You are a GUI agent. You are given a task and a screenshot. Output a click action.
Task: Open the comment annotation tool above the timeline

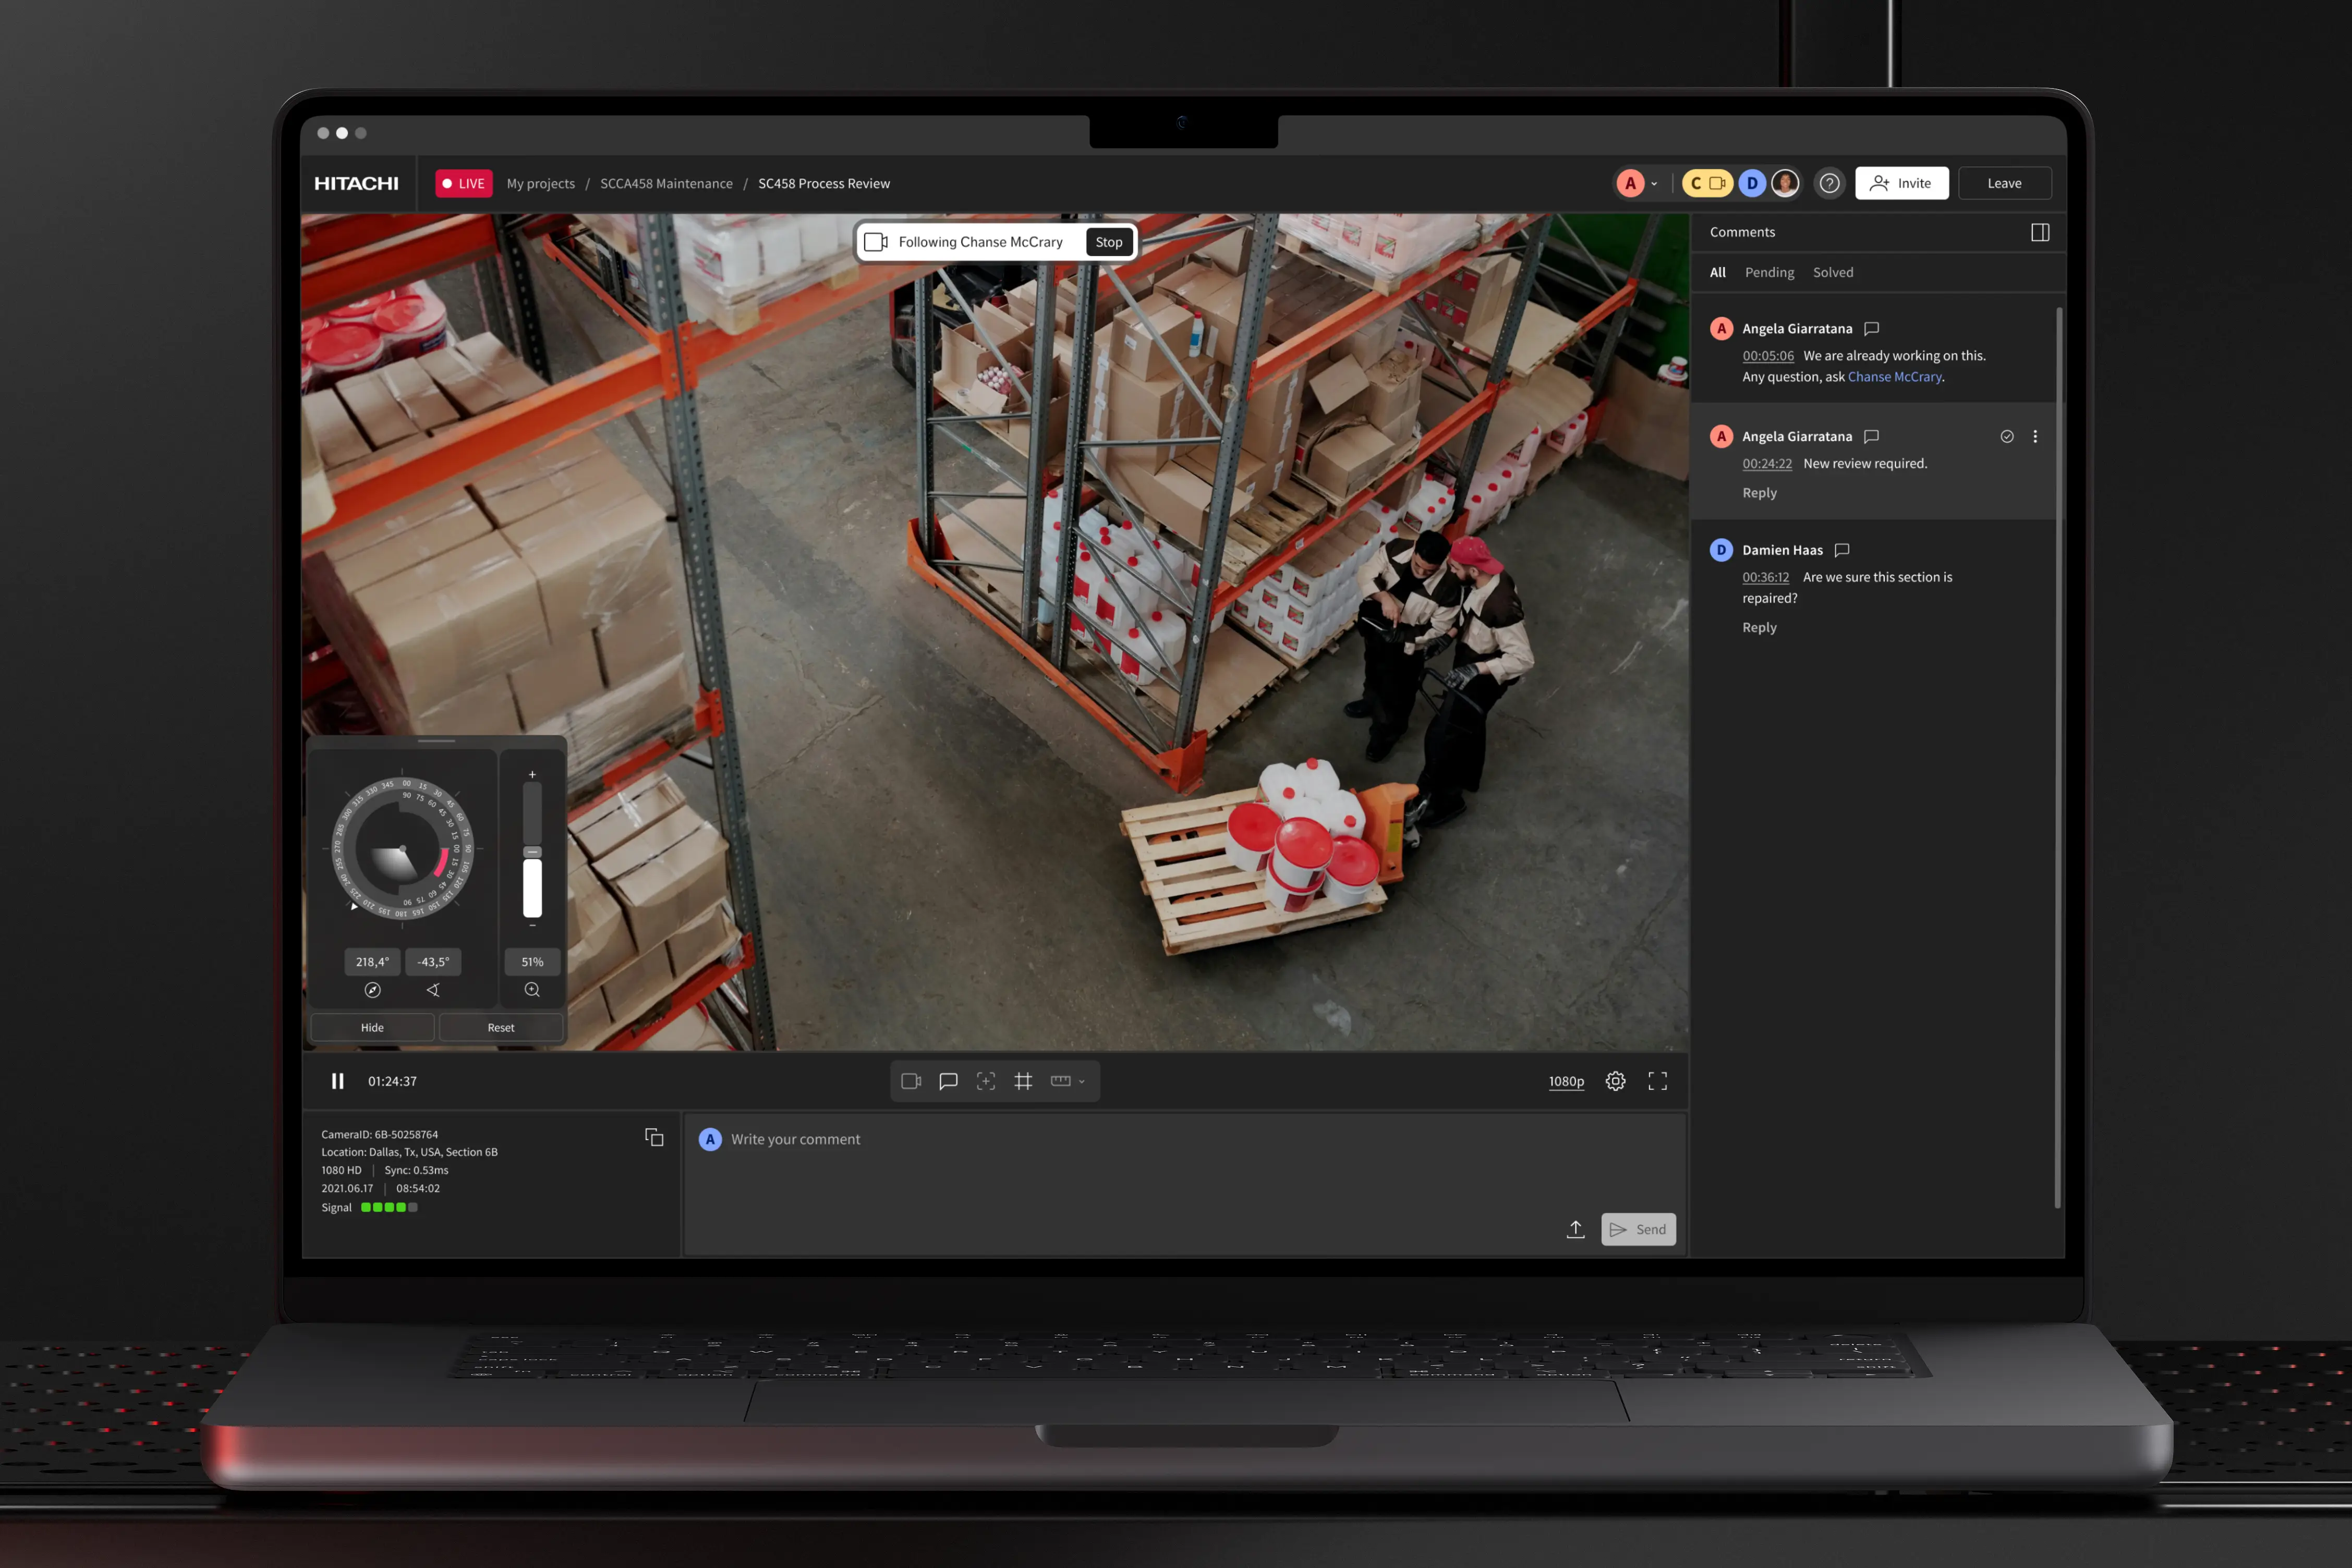click(948, 1081)
